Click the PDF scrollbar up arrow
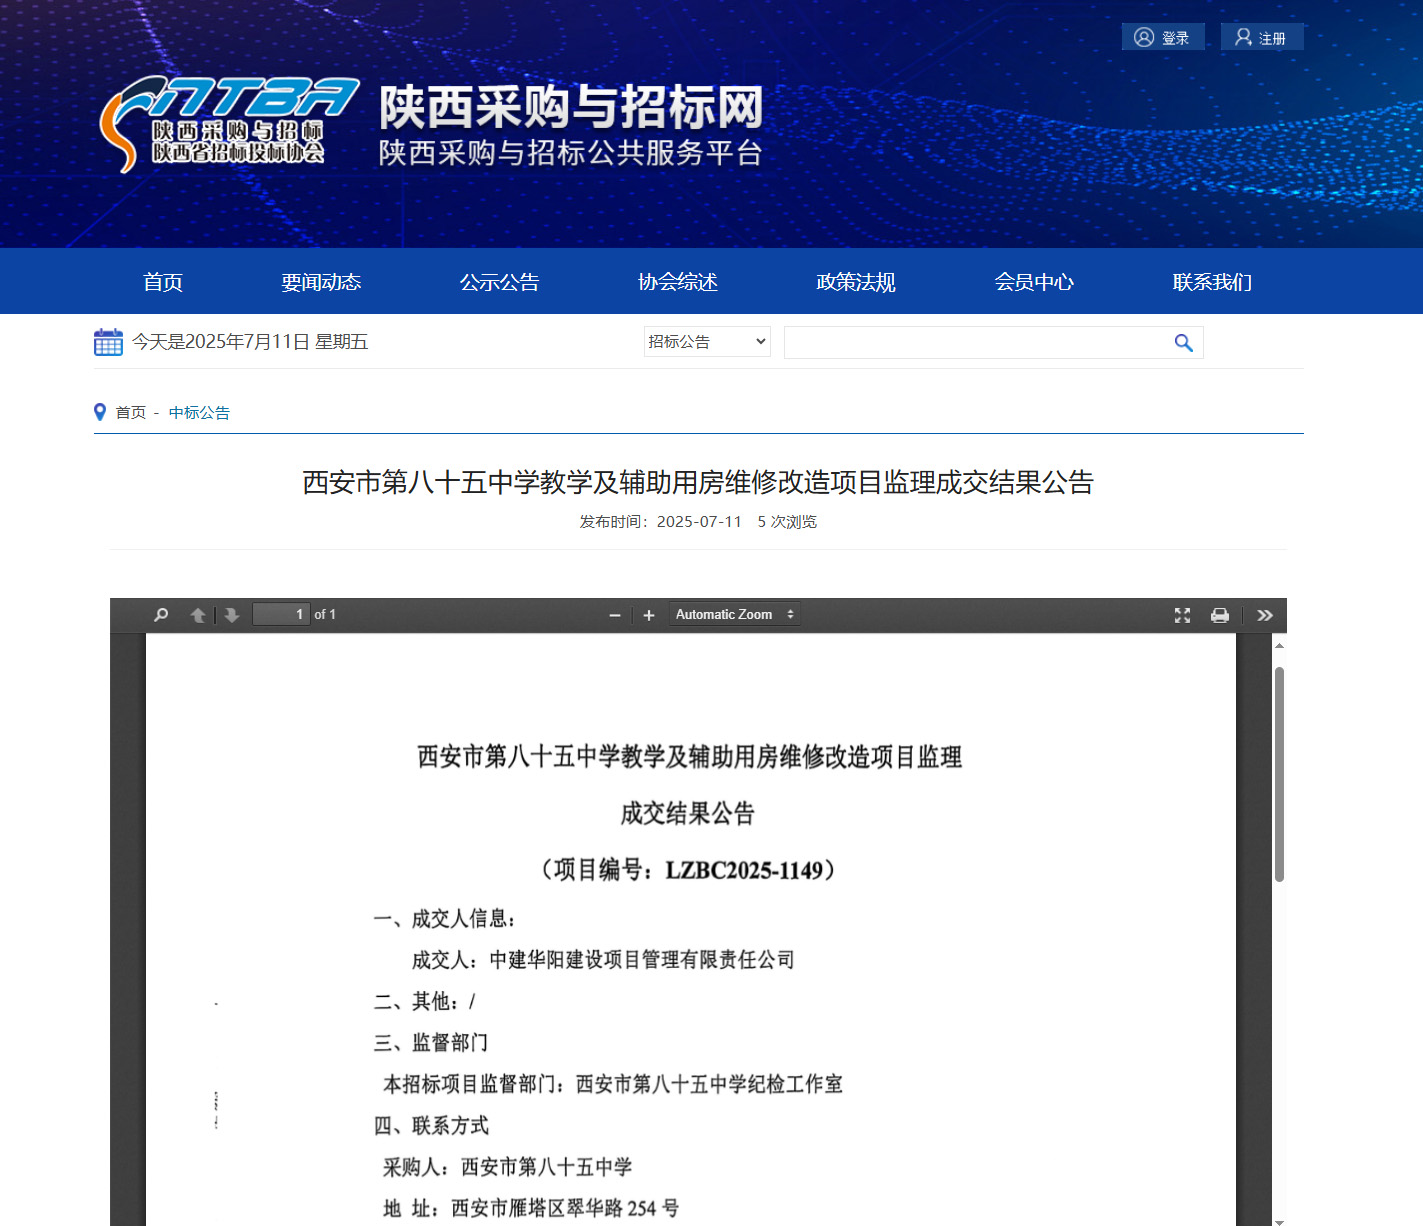Viewport: 1423px width, 1226px height. 1279,646
